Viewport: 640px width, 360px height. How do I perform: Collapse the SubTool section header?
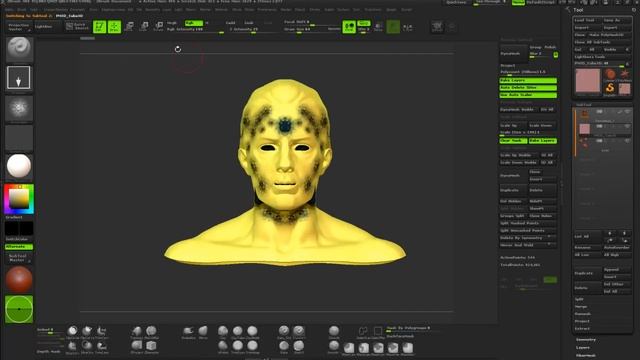[x=584, y=104]
